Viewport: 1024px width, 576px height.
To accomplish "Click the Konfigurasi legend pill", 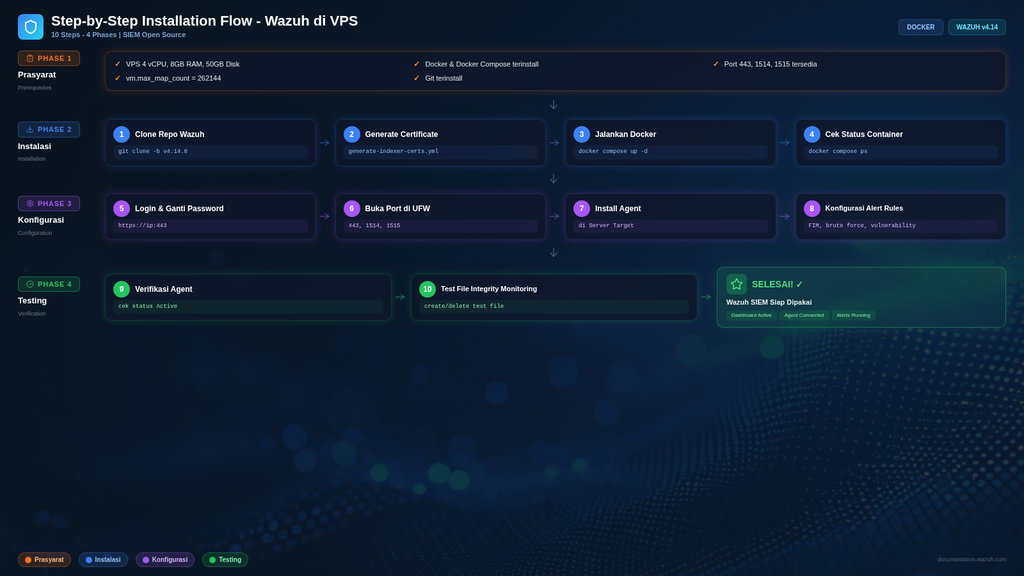I will [x=165, y=560].
